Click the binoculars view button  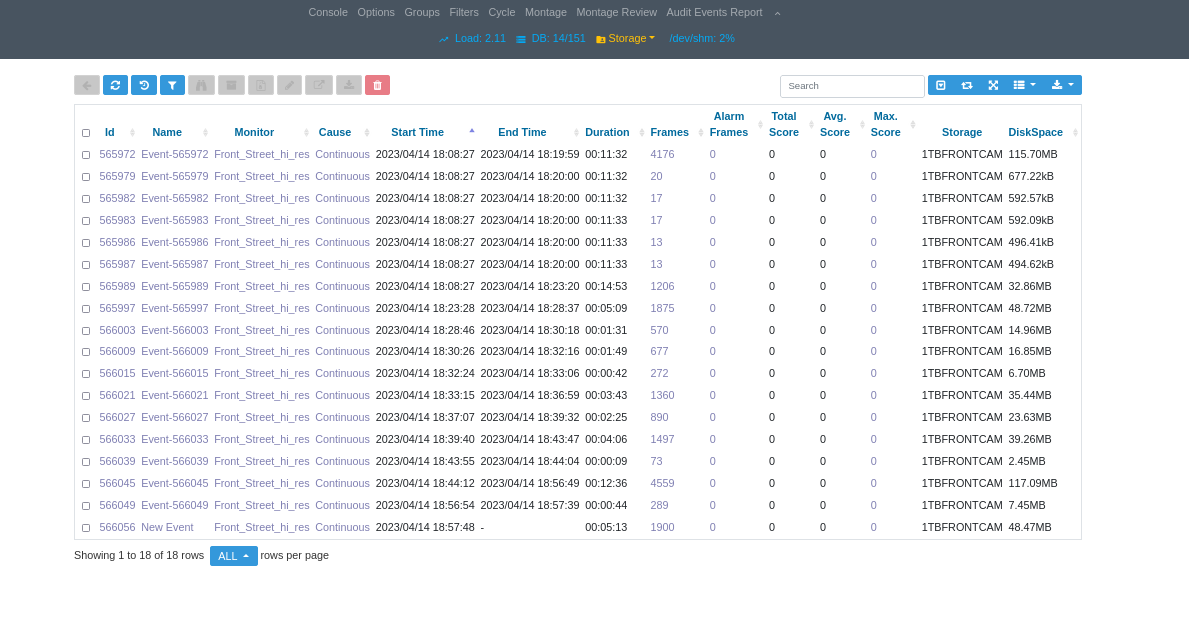coord(202,85)
